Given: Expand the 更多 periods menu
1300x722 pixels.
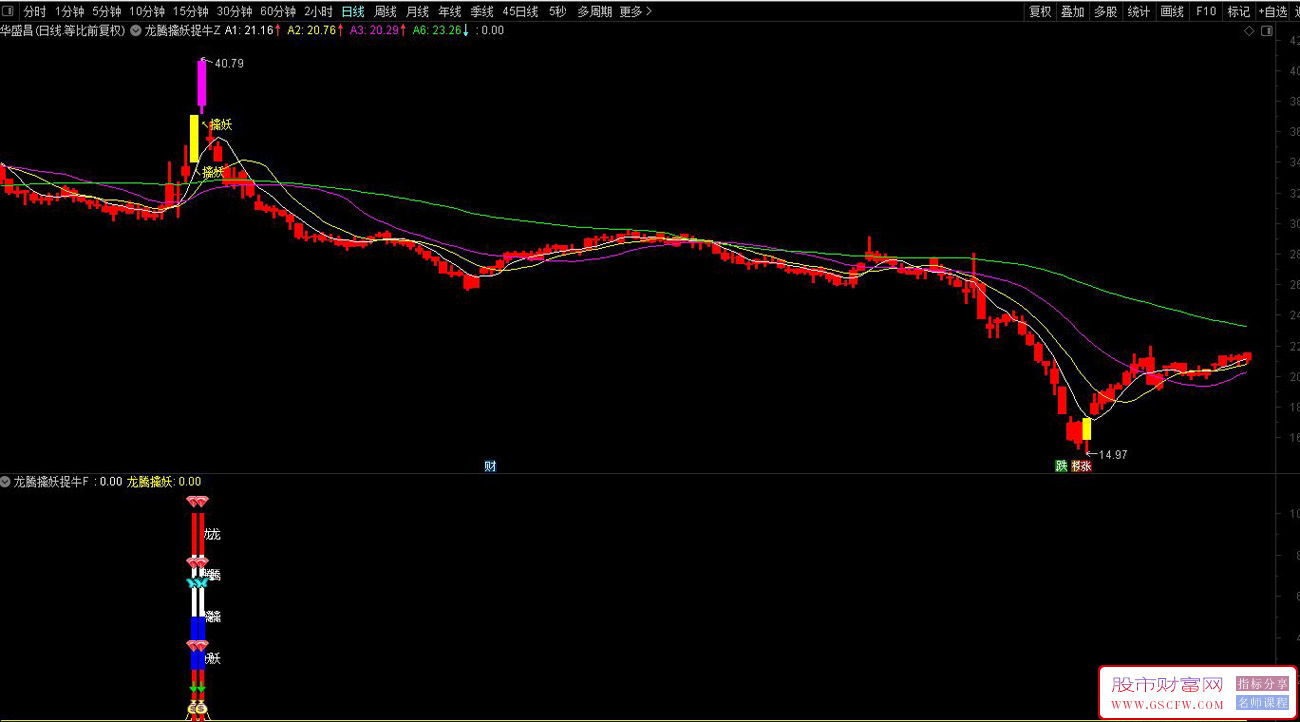Looking at the screenshot, I should tap(635, 12).
